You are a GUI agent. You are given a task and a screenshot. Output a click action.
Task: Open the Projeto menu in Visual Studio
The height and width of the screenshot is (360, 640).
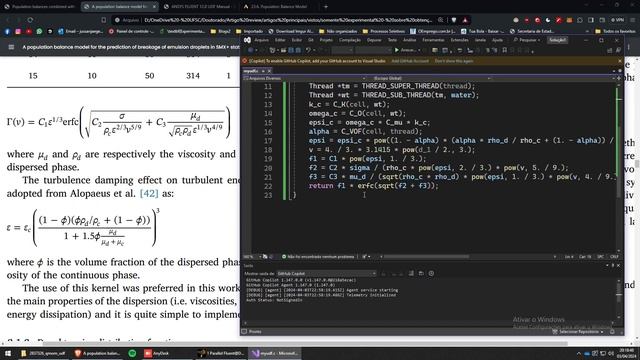pyautogui.click(x=326, y=40)
